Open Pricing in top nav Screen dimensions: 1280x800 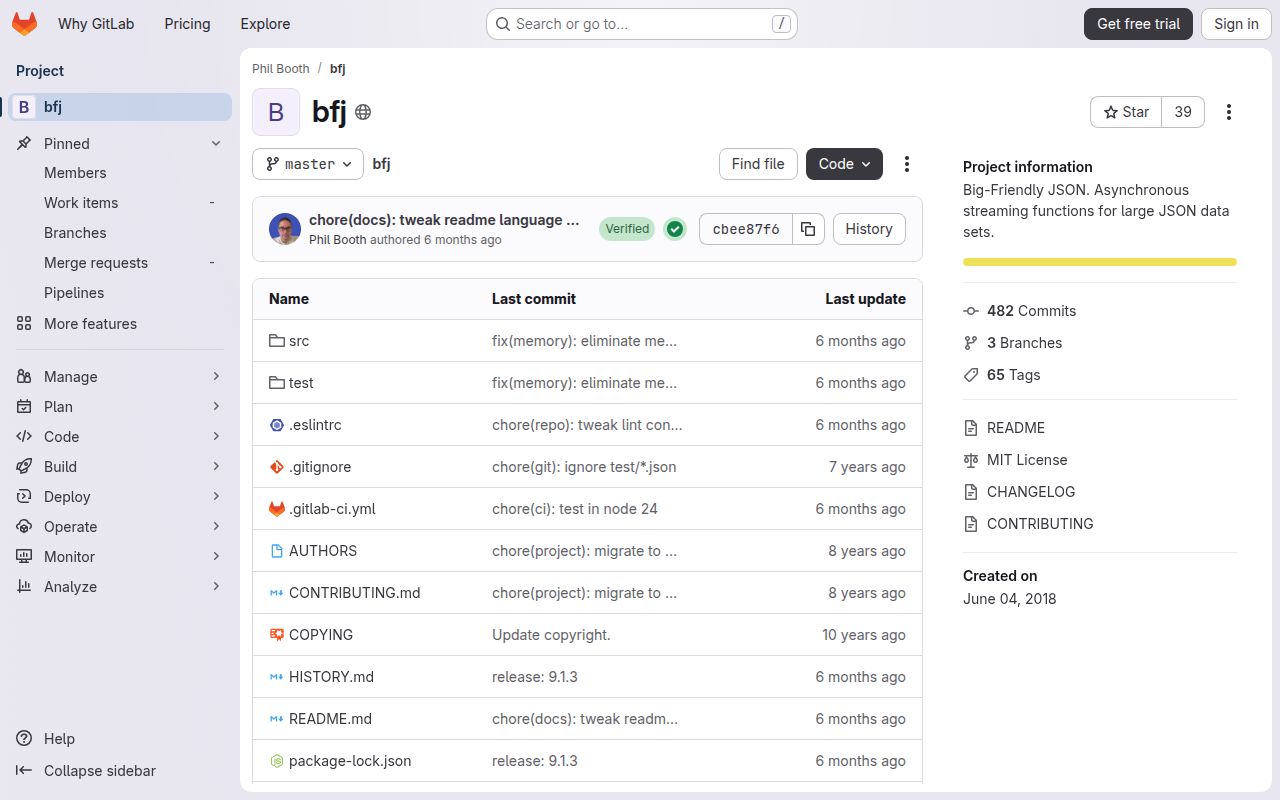click(x=187, y=24)
